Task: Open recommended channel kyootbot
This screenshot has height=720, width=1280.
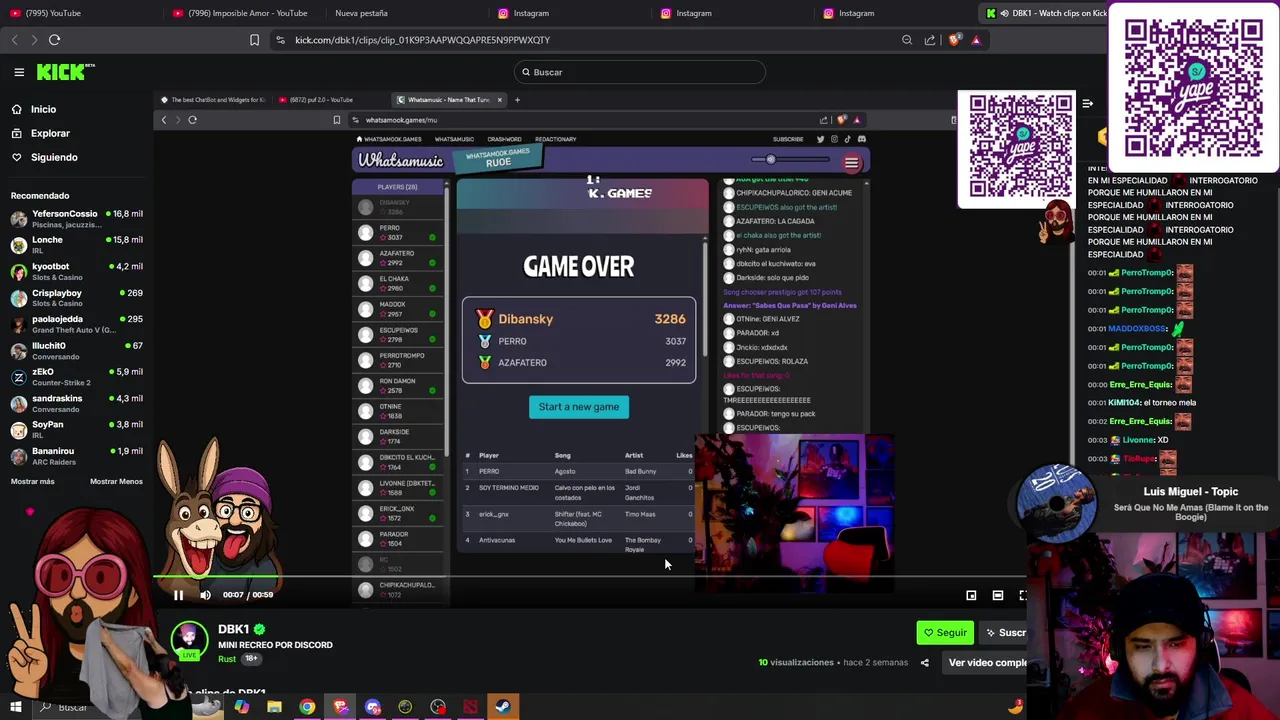Action: pos(77,271)
